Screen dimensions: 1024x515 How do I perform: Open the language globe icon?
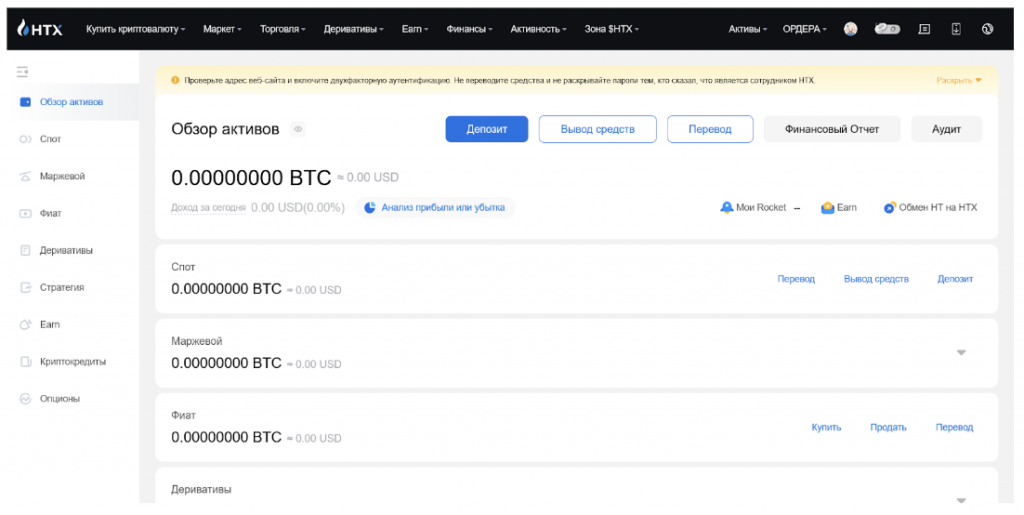click(987, 29)
